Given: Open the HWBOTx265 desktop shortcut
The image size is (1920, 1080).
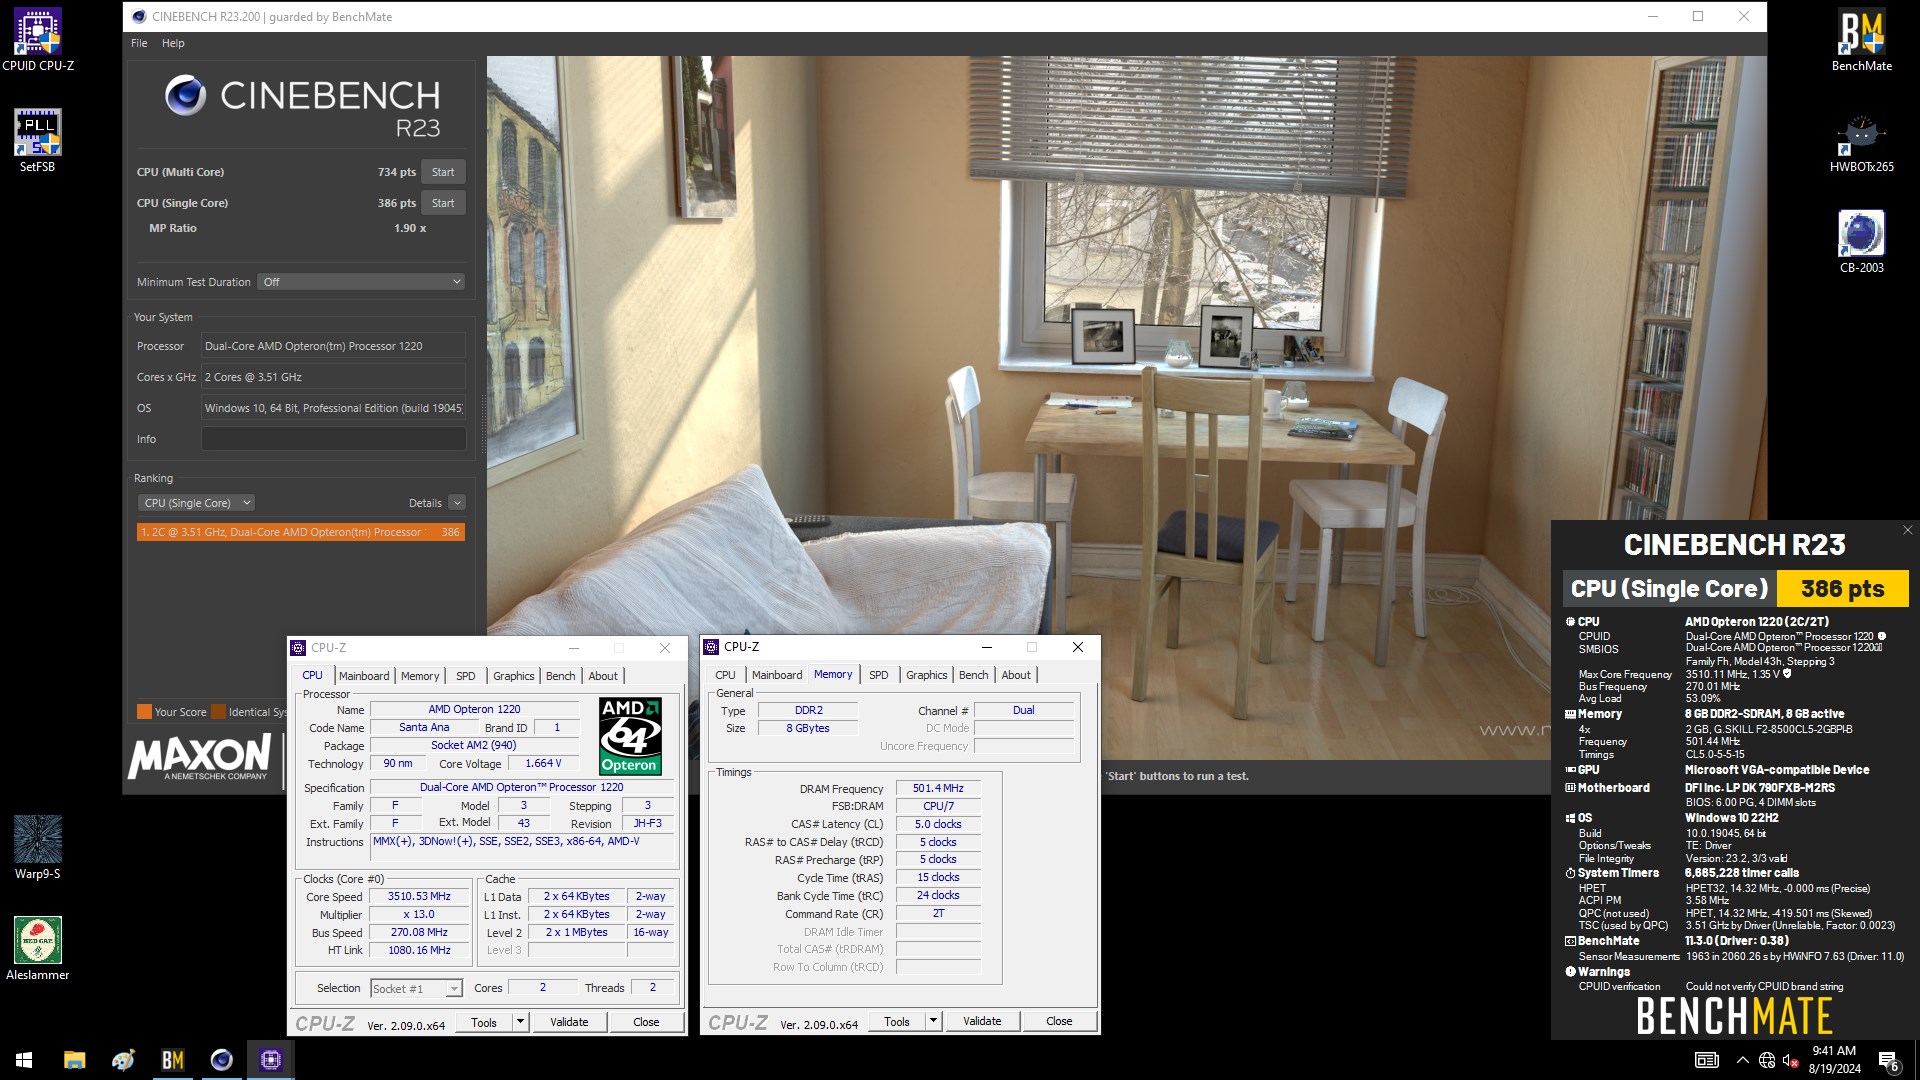Looking at the screenshot, I should click(x=1861, y=141).
